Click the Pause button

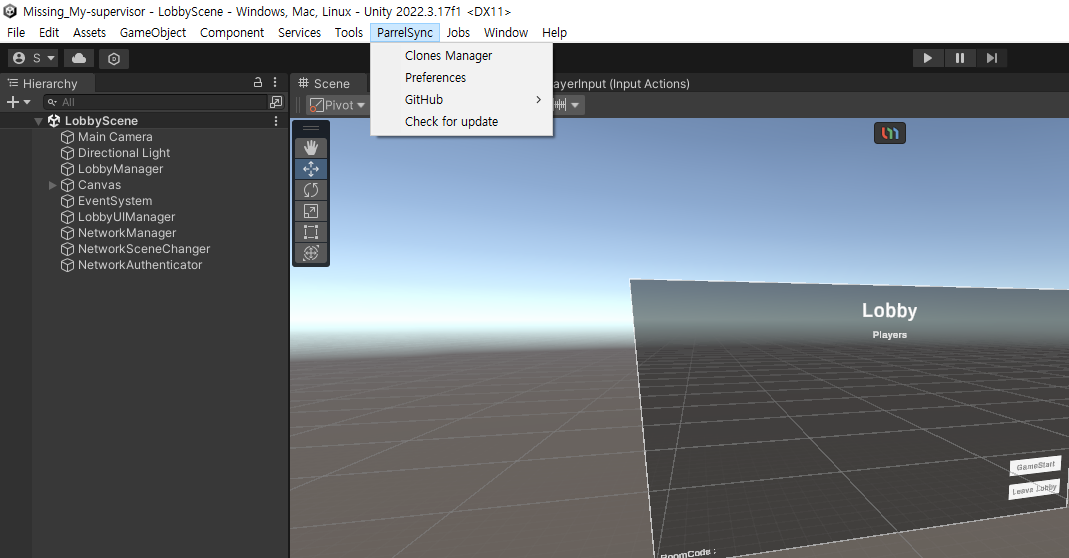pos(960,58)
